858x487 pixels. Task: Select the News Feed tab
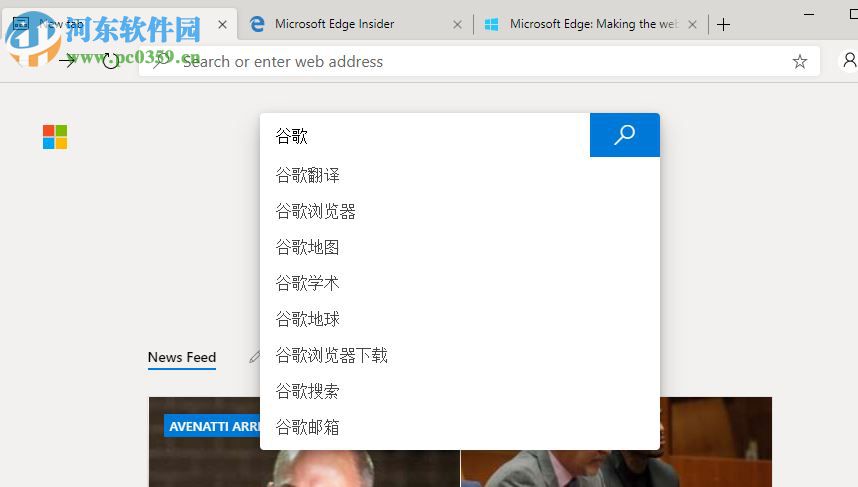pos(182,357)
